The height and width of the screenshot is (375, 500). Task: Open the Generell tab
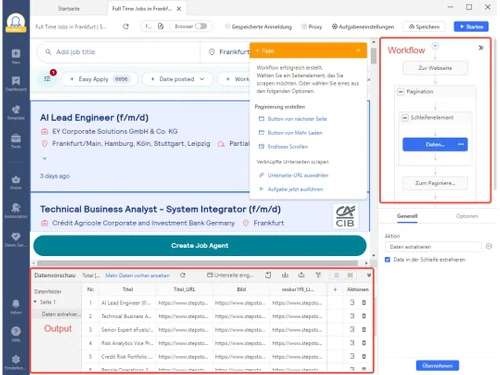[407, 216]
